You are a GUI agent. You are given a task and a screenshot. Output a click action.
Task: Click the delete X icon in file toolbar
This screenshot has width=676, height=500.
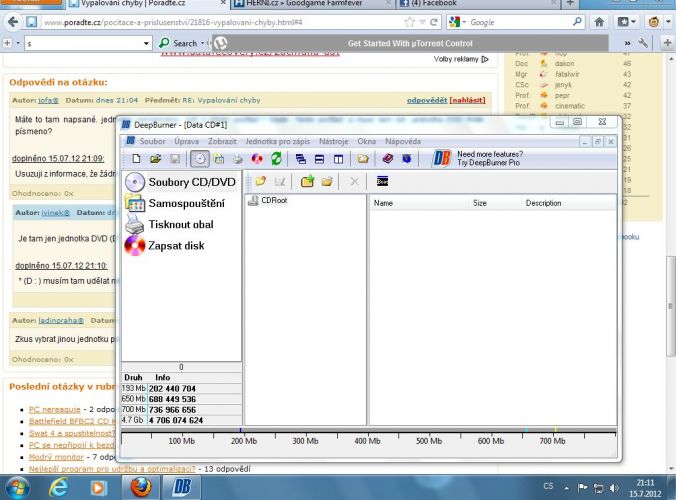click(354, 181)
